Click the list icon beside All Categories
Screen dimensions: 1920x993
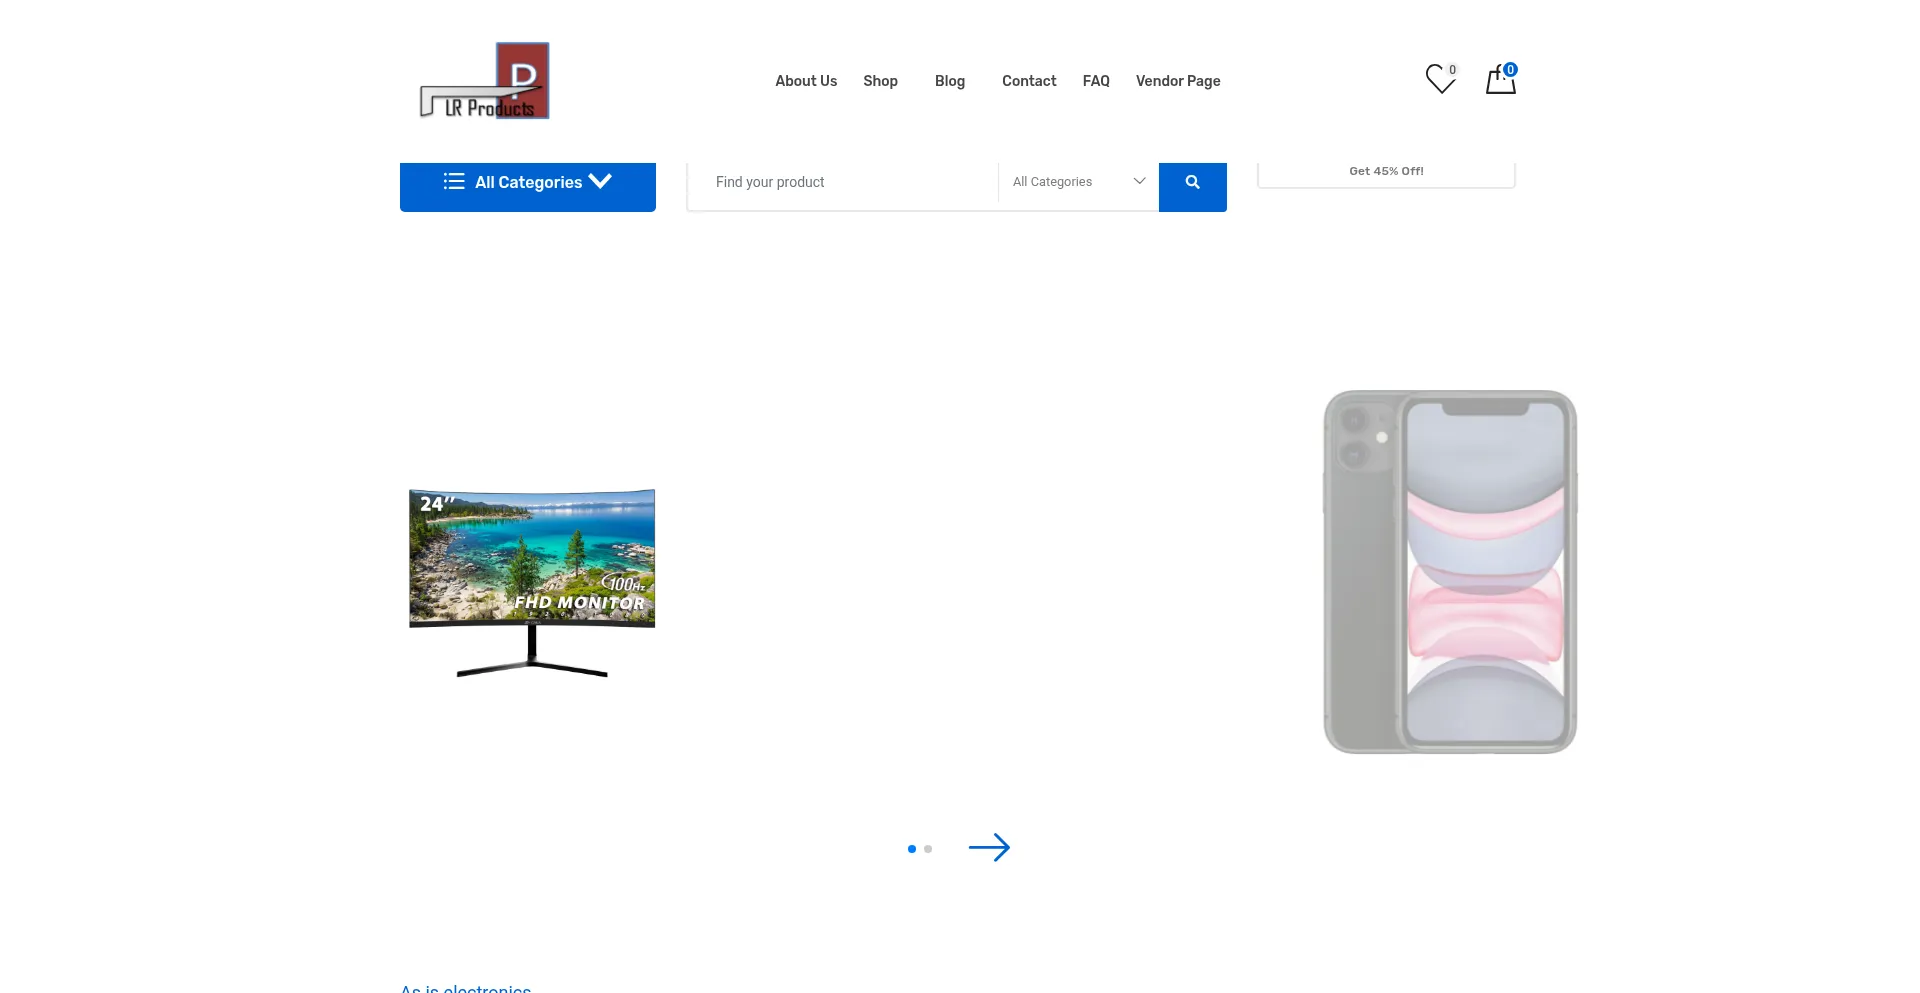pyautogui.click(x=454, y=182)
